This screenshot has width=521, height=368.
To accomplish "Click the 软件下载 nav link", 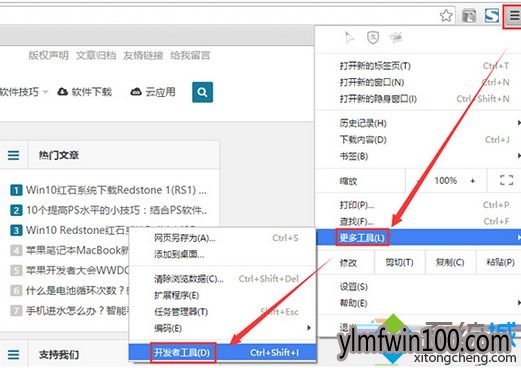I will 91,92.
